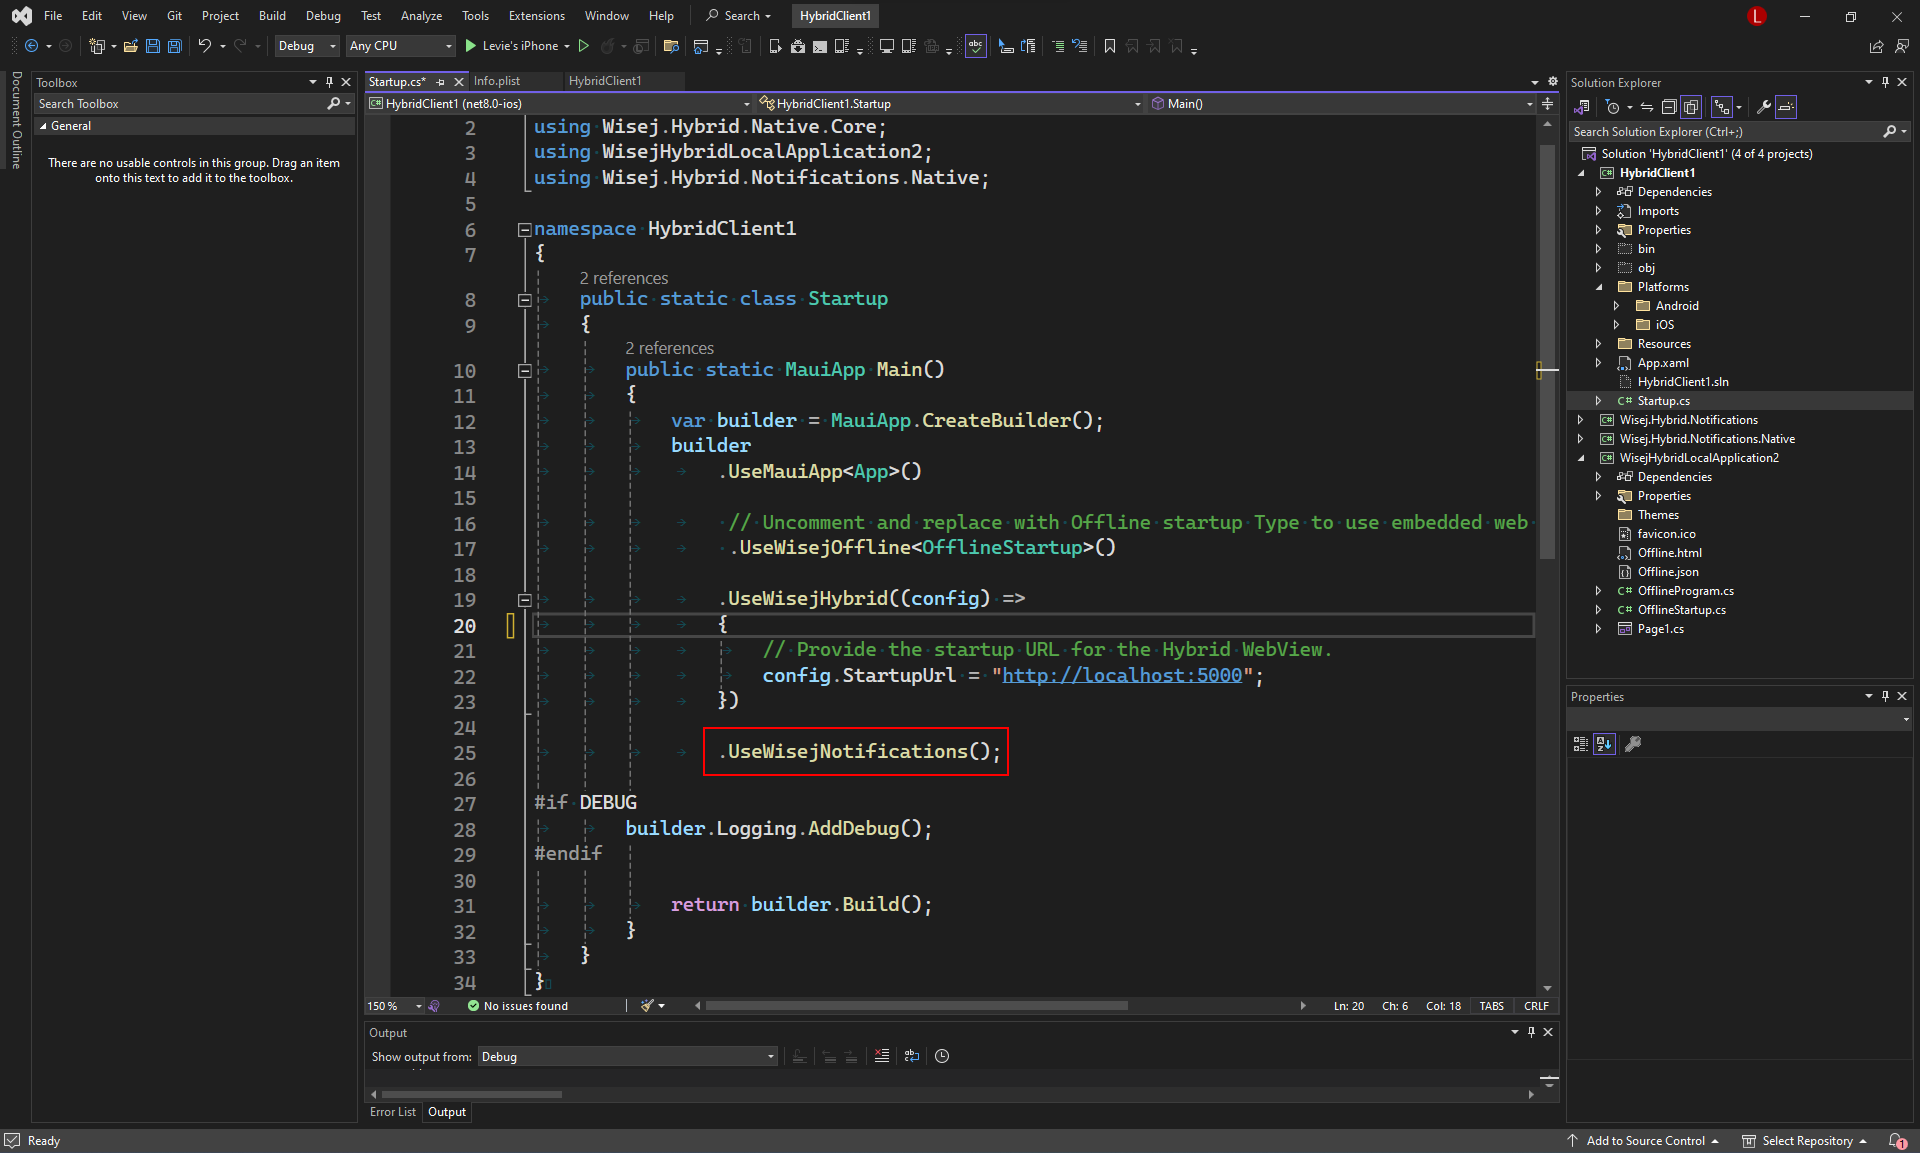Toggle Preview Selected Items in Solution Explorer
This screenshot has width=1920, height=1153.
click(x=1787, y=107)
